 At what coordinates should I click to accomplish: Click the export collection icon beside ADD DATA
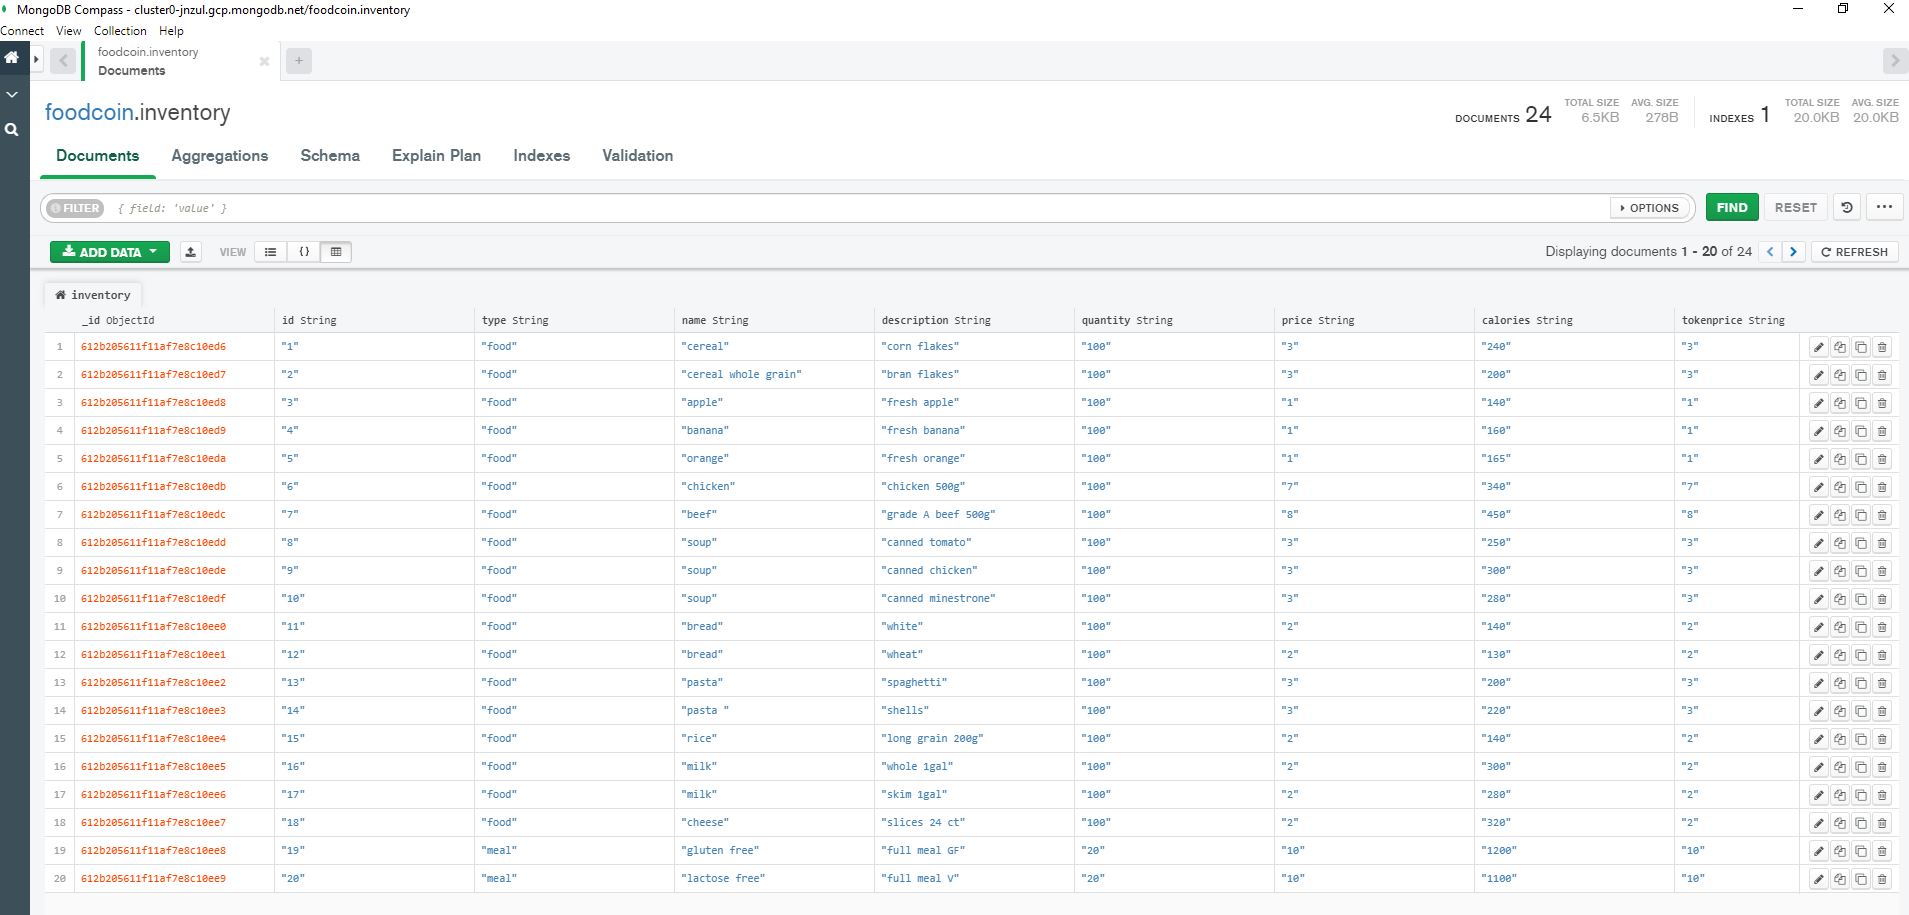click(190, 252)
